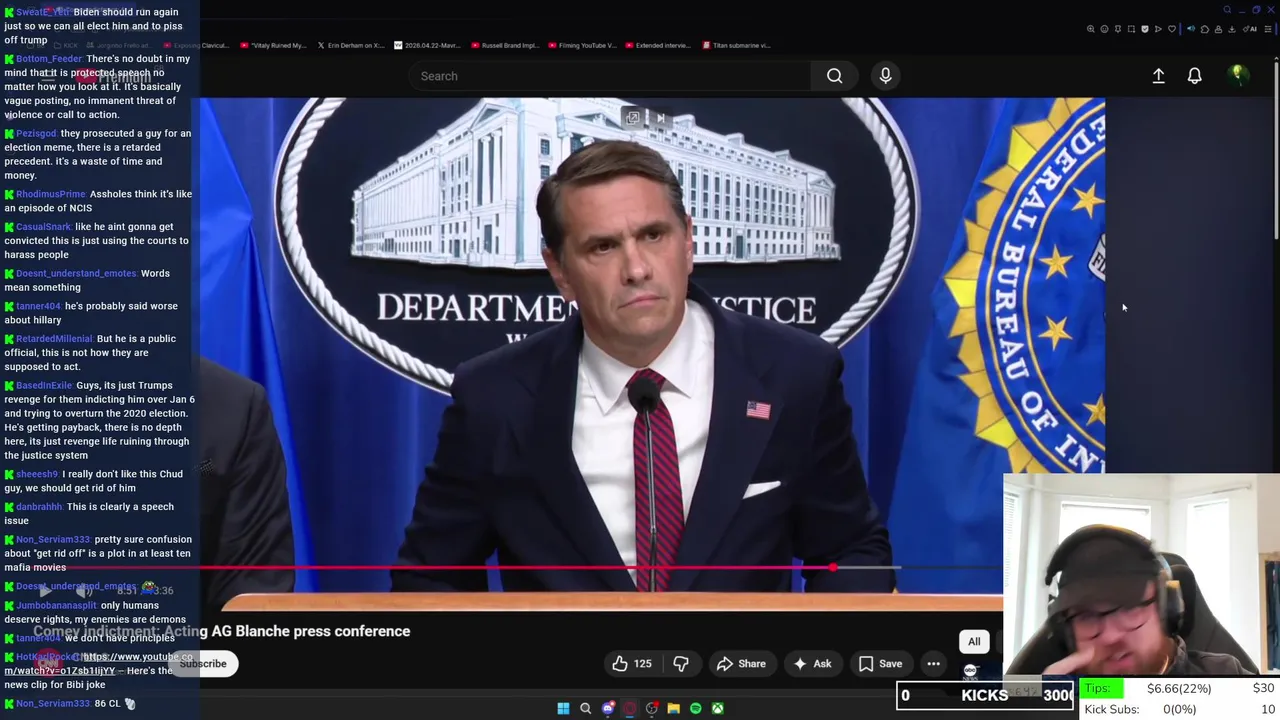Switch to 'Erin Derham on X' tab

(350, 45)
